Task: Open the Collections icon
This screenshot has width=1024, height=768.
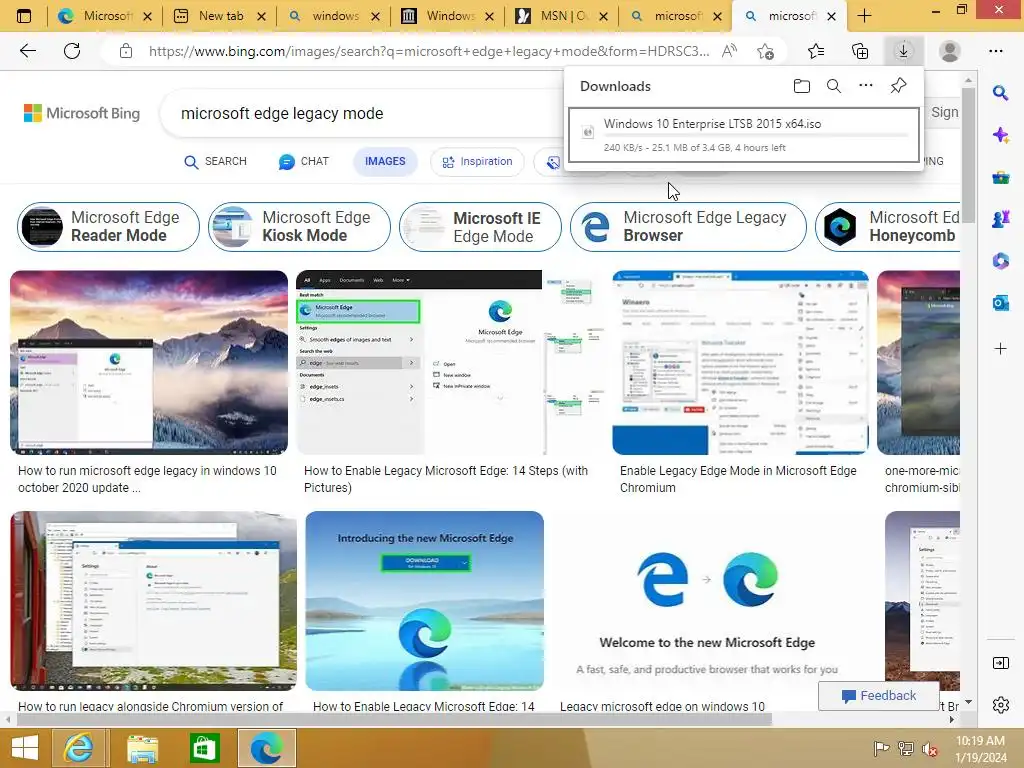Action: coord(860,51)
